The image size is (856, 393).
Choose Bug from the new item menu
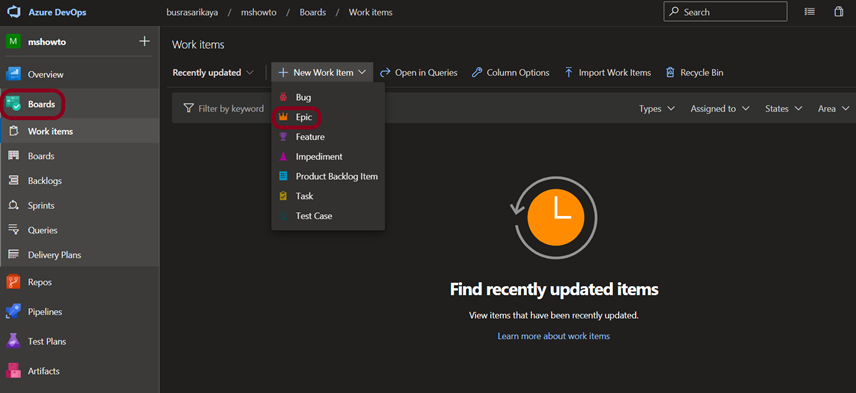click(328, 97)
